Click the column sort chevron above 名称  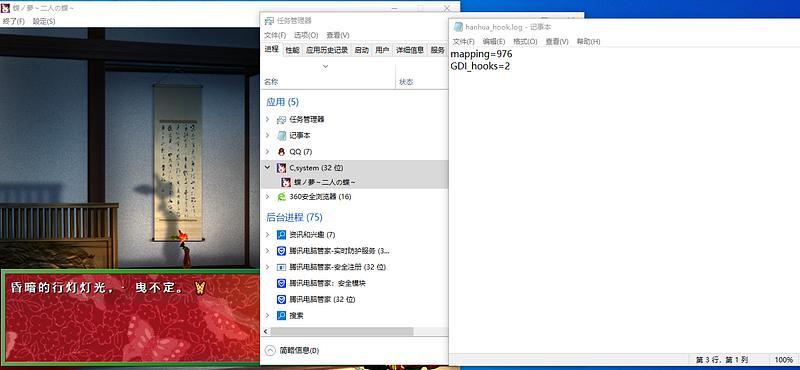pyautogui.click(x=326, y=66)
